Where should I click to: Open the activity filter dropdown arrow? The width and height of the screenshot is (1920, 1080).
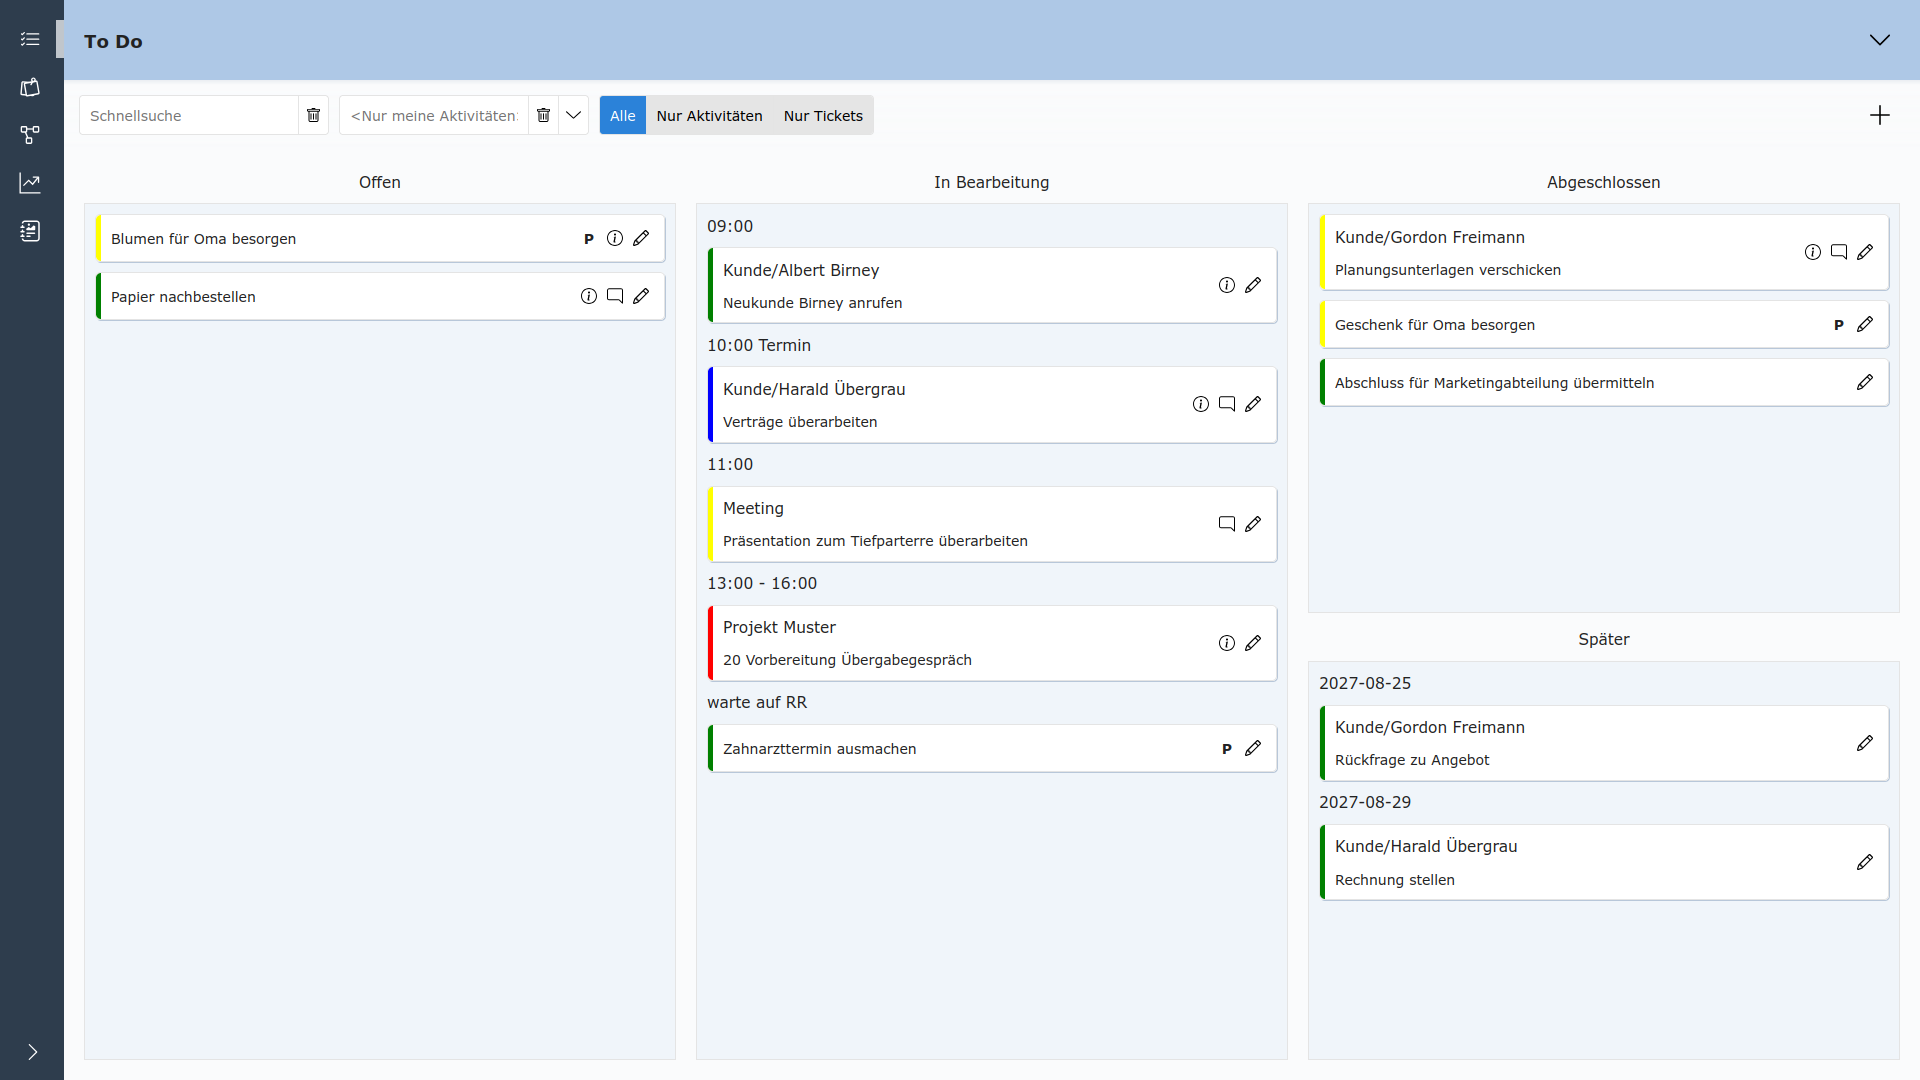point(573,115)
